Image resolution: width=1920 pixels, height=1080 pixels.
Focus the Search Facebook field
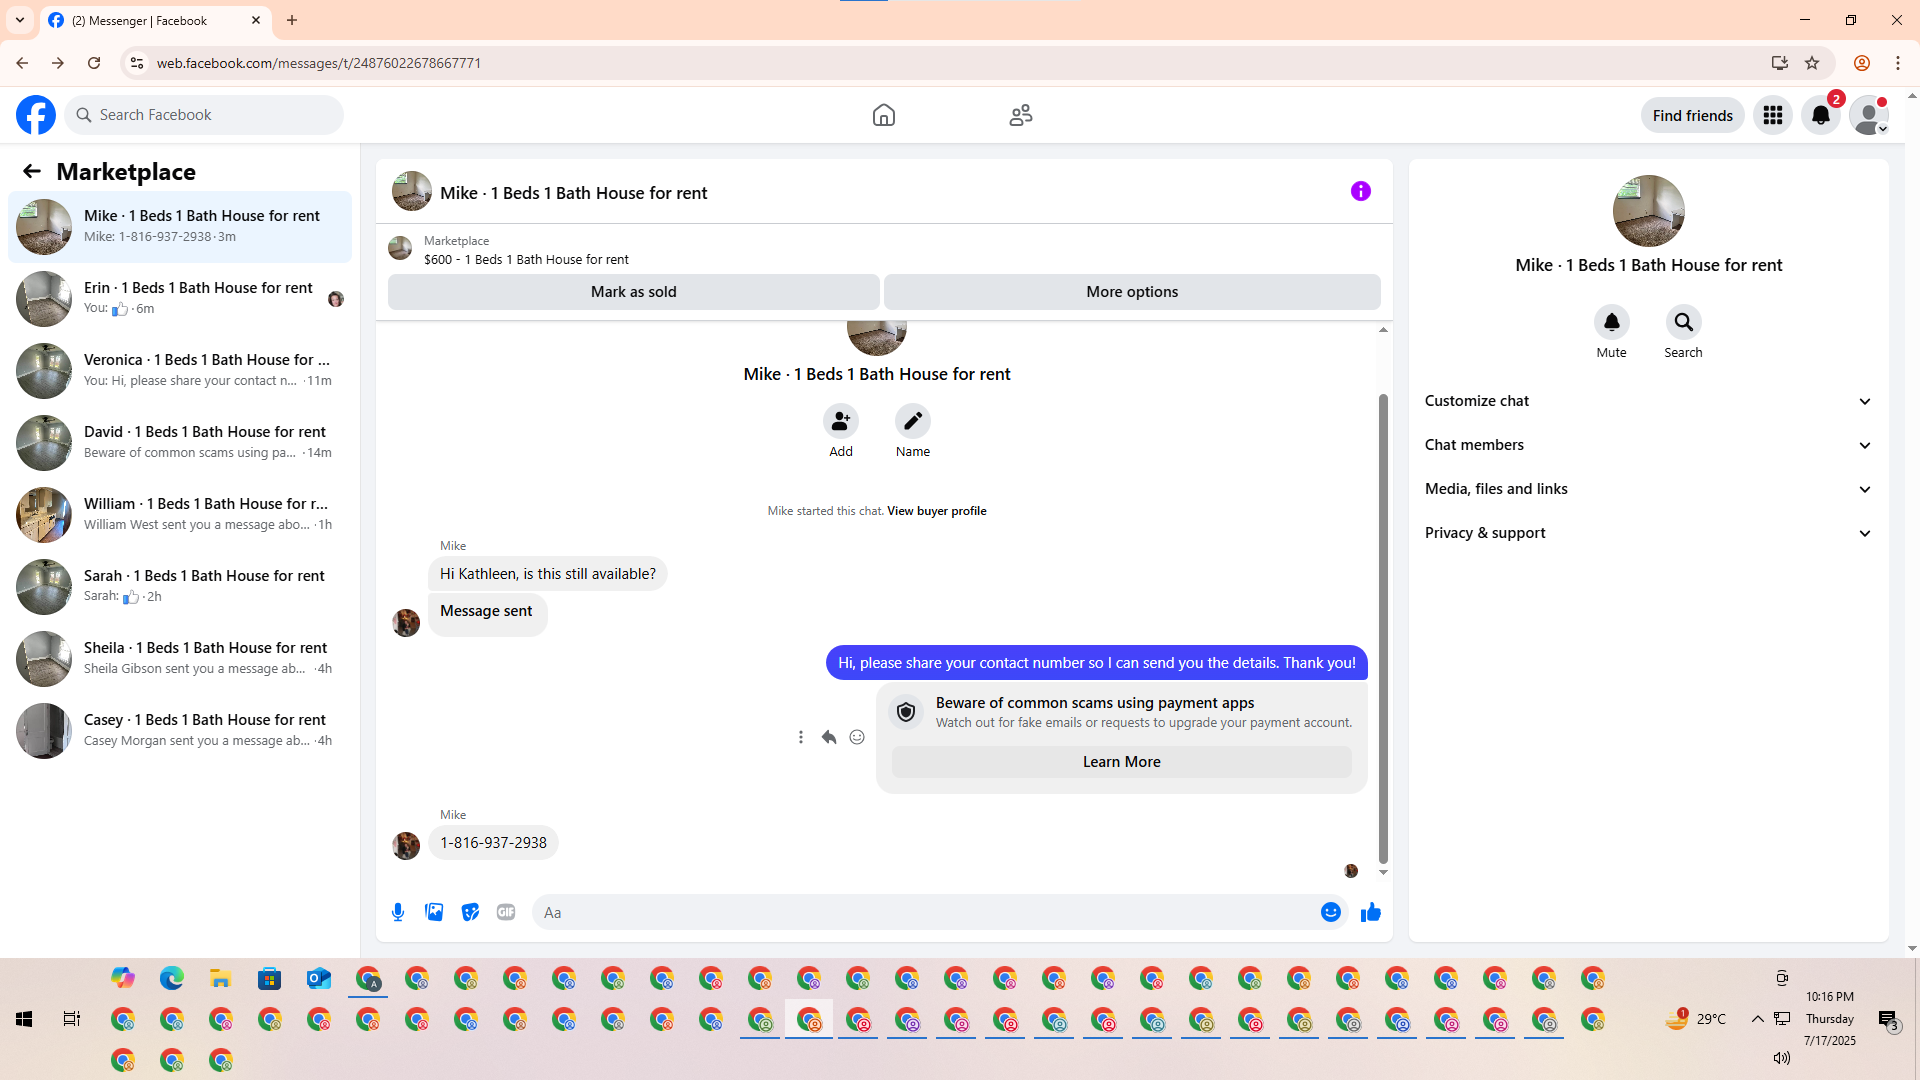[204, 115]
